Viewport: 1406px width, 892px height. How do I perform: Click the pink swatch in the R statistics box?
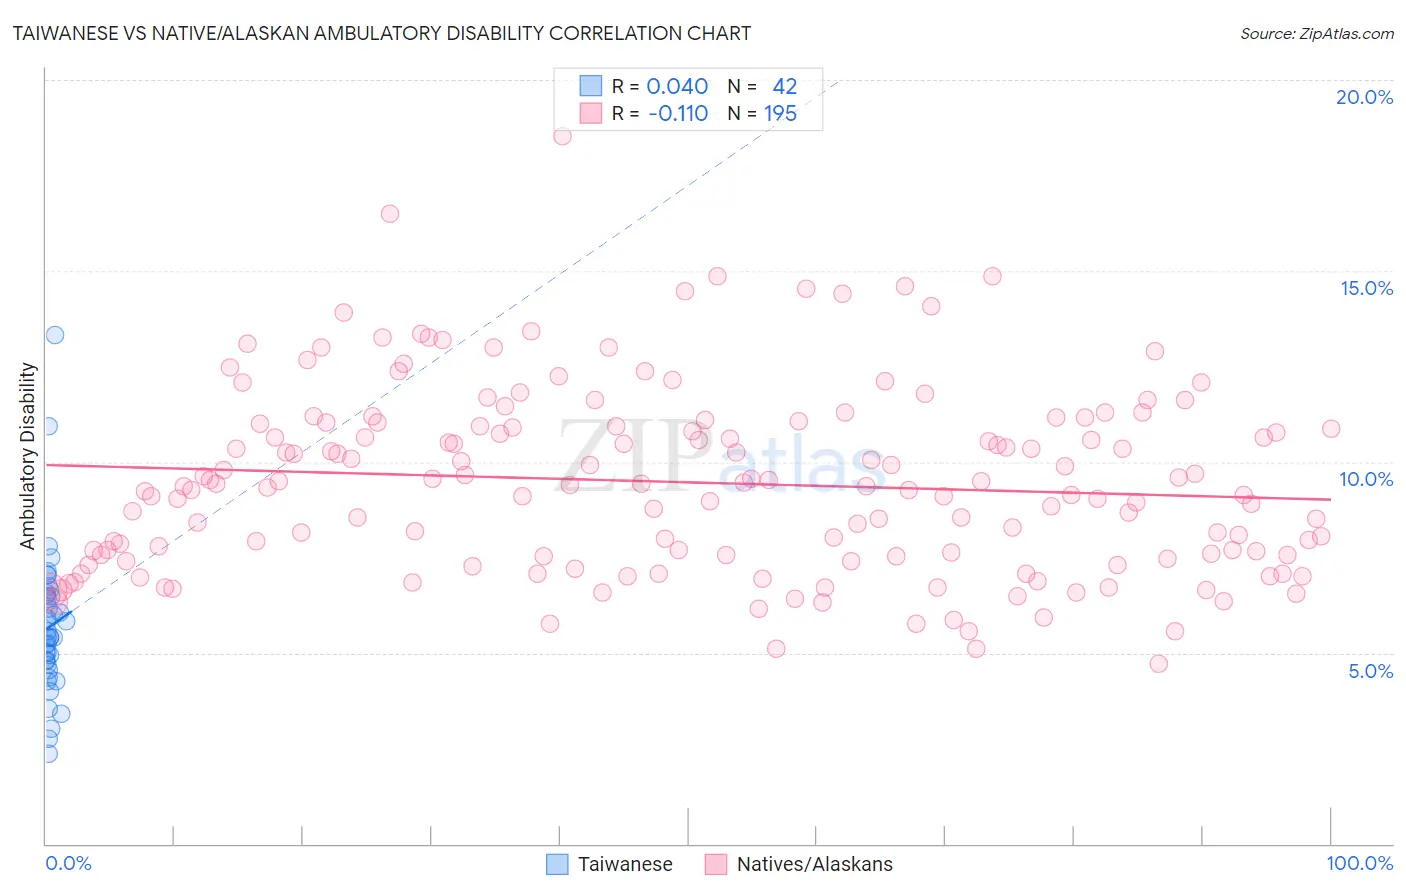[x=591, y=113]
